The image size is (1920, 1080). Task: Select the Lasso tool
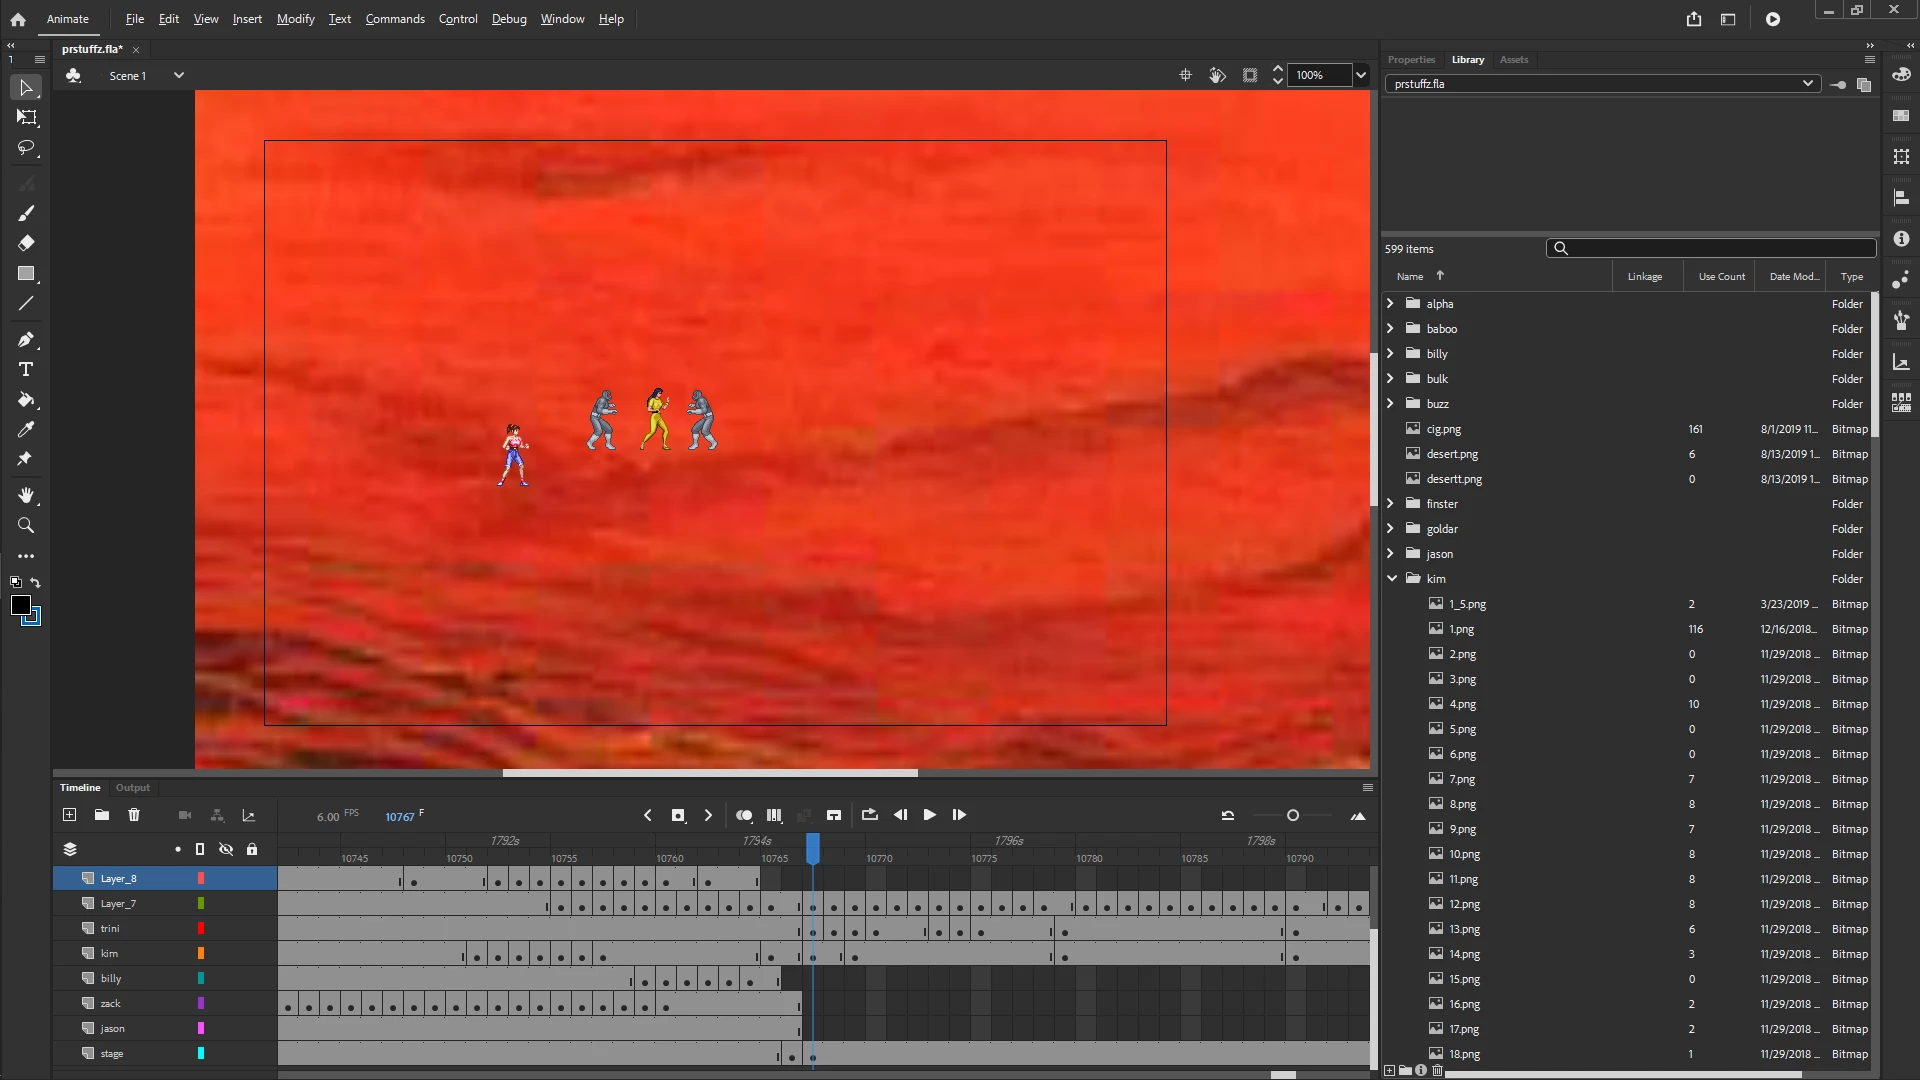click(x=26, y=148)
